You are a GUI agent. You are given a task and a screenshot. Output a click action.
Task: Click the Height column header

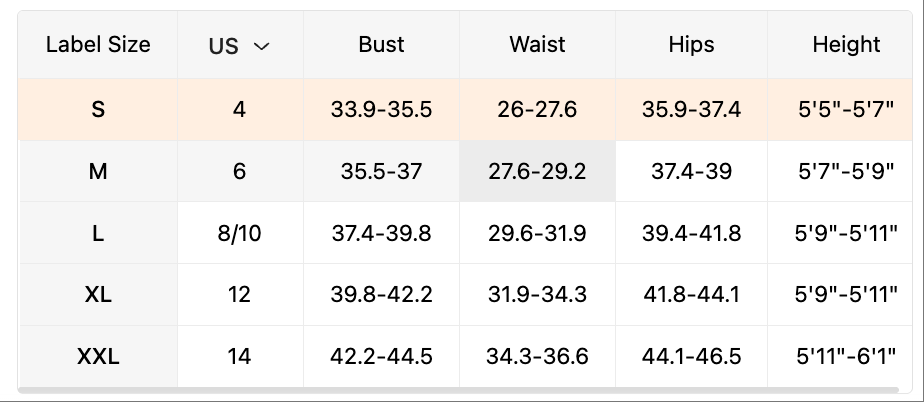coord(846,45)
